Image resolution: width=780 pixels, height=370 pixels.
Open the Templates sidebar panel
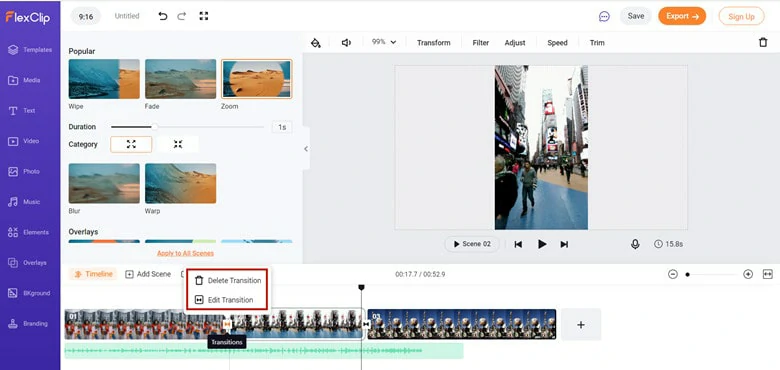point(30,50)
